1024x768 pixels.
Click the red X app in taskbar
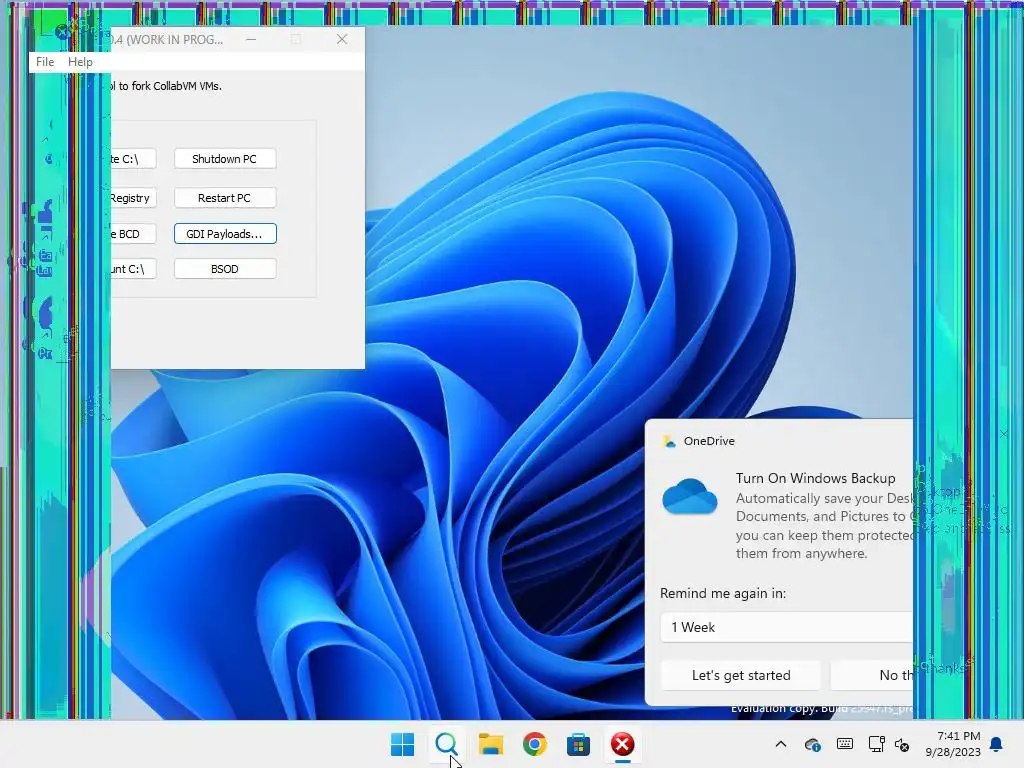pyautogui.click(x=622, y=744)
